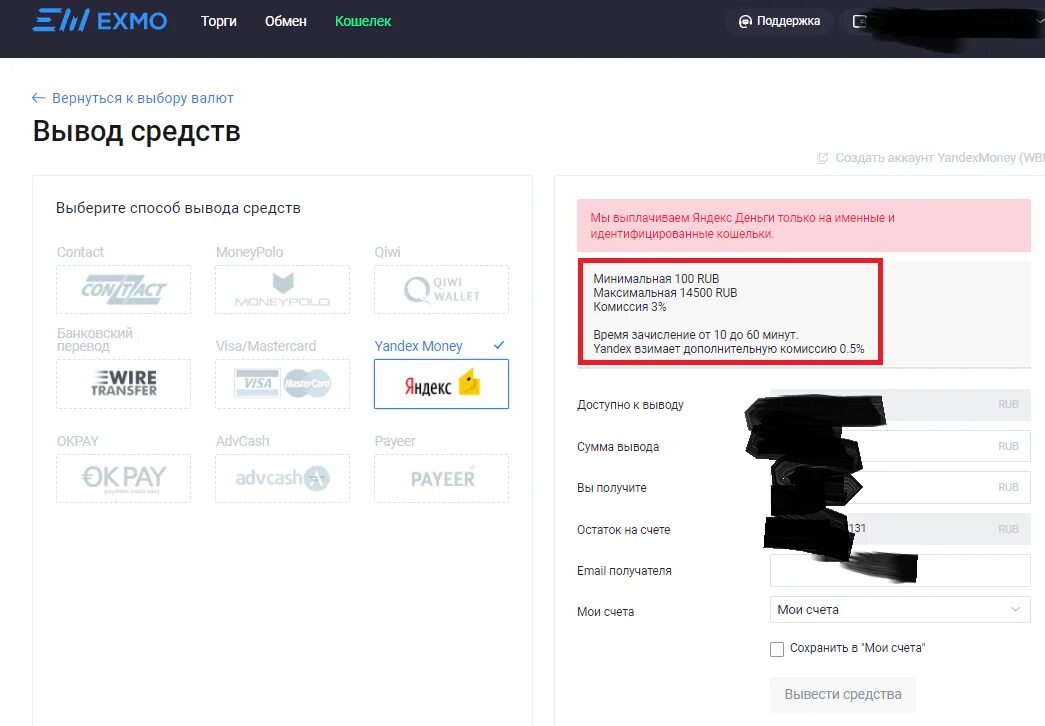Click the text "Комиссия 3%"

[630, 307]
